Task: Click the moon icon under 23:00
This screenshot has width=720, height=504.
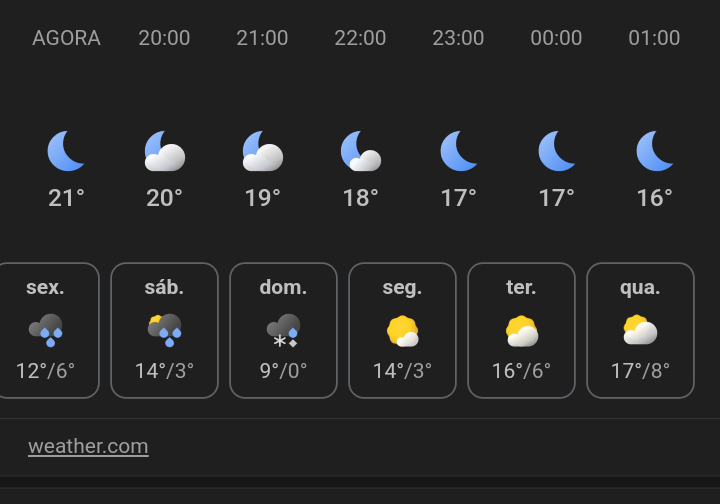Action: click(x=459, y=151)
